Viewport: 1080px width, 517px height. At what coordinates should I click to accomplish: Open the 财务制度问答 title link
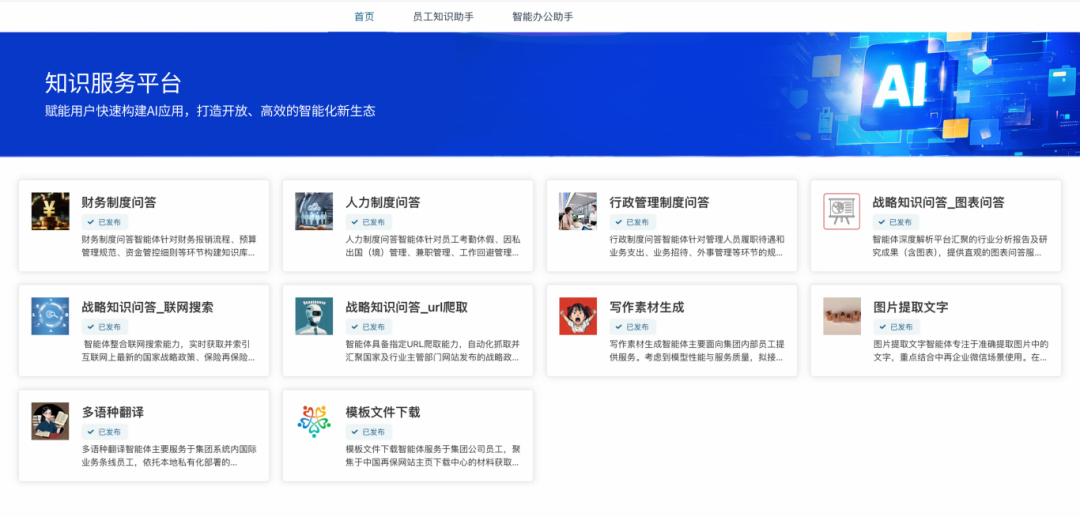[119, 202]
